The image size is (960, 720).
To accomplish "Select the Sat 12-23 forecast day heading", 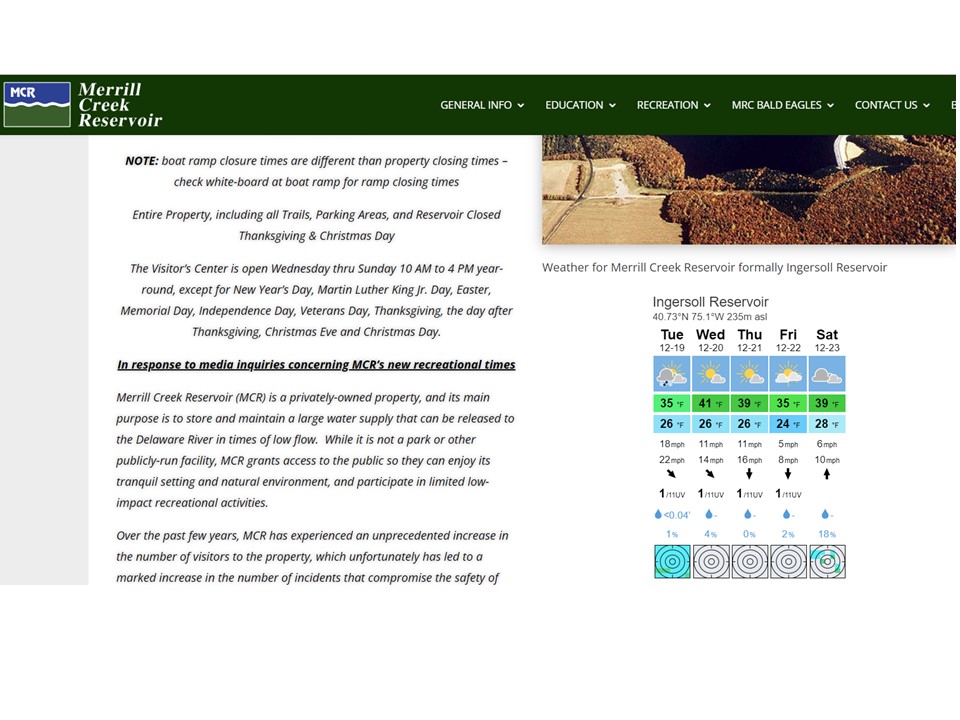I will pos(827,340).
